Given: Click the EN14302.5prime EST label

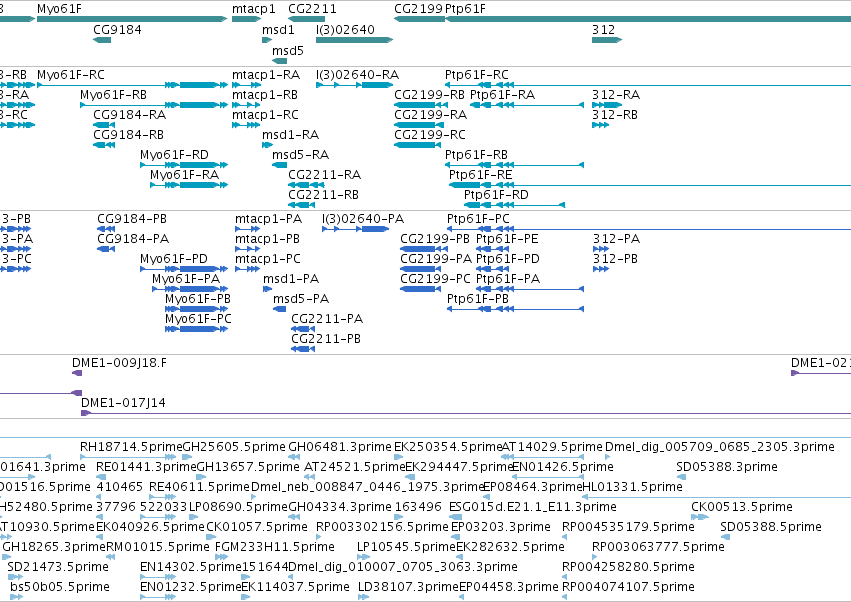Looking at the screenshot, I should 190,567.
